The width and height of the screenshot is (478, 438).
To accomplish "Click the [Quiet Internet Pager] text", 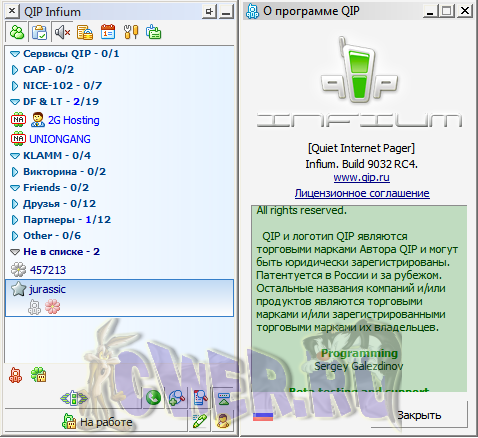I will point(361,148).
